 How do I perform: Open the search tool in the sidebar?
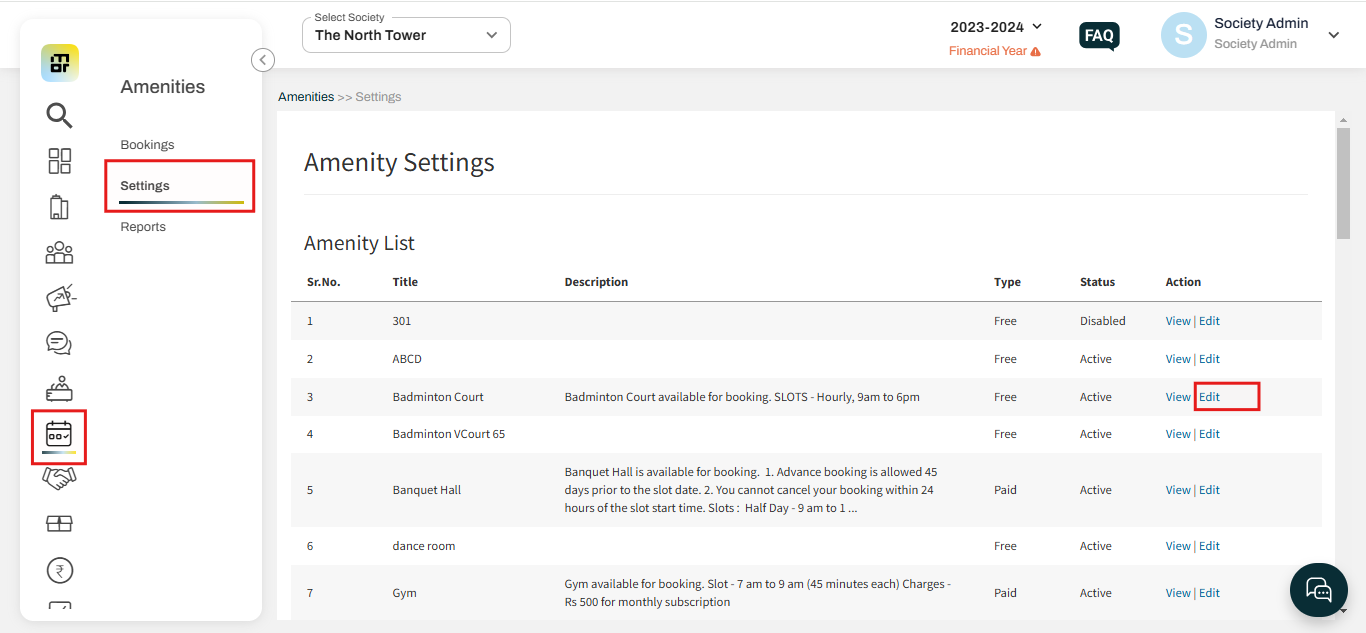[59, 116]
